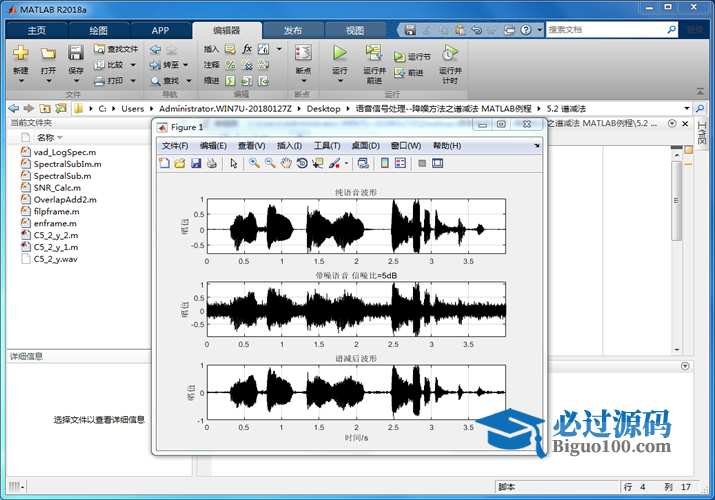Expand the New (新建) dropdown arrow

click(21, 81)
